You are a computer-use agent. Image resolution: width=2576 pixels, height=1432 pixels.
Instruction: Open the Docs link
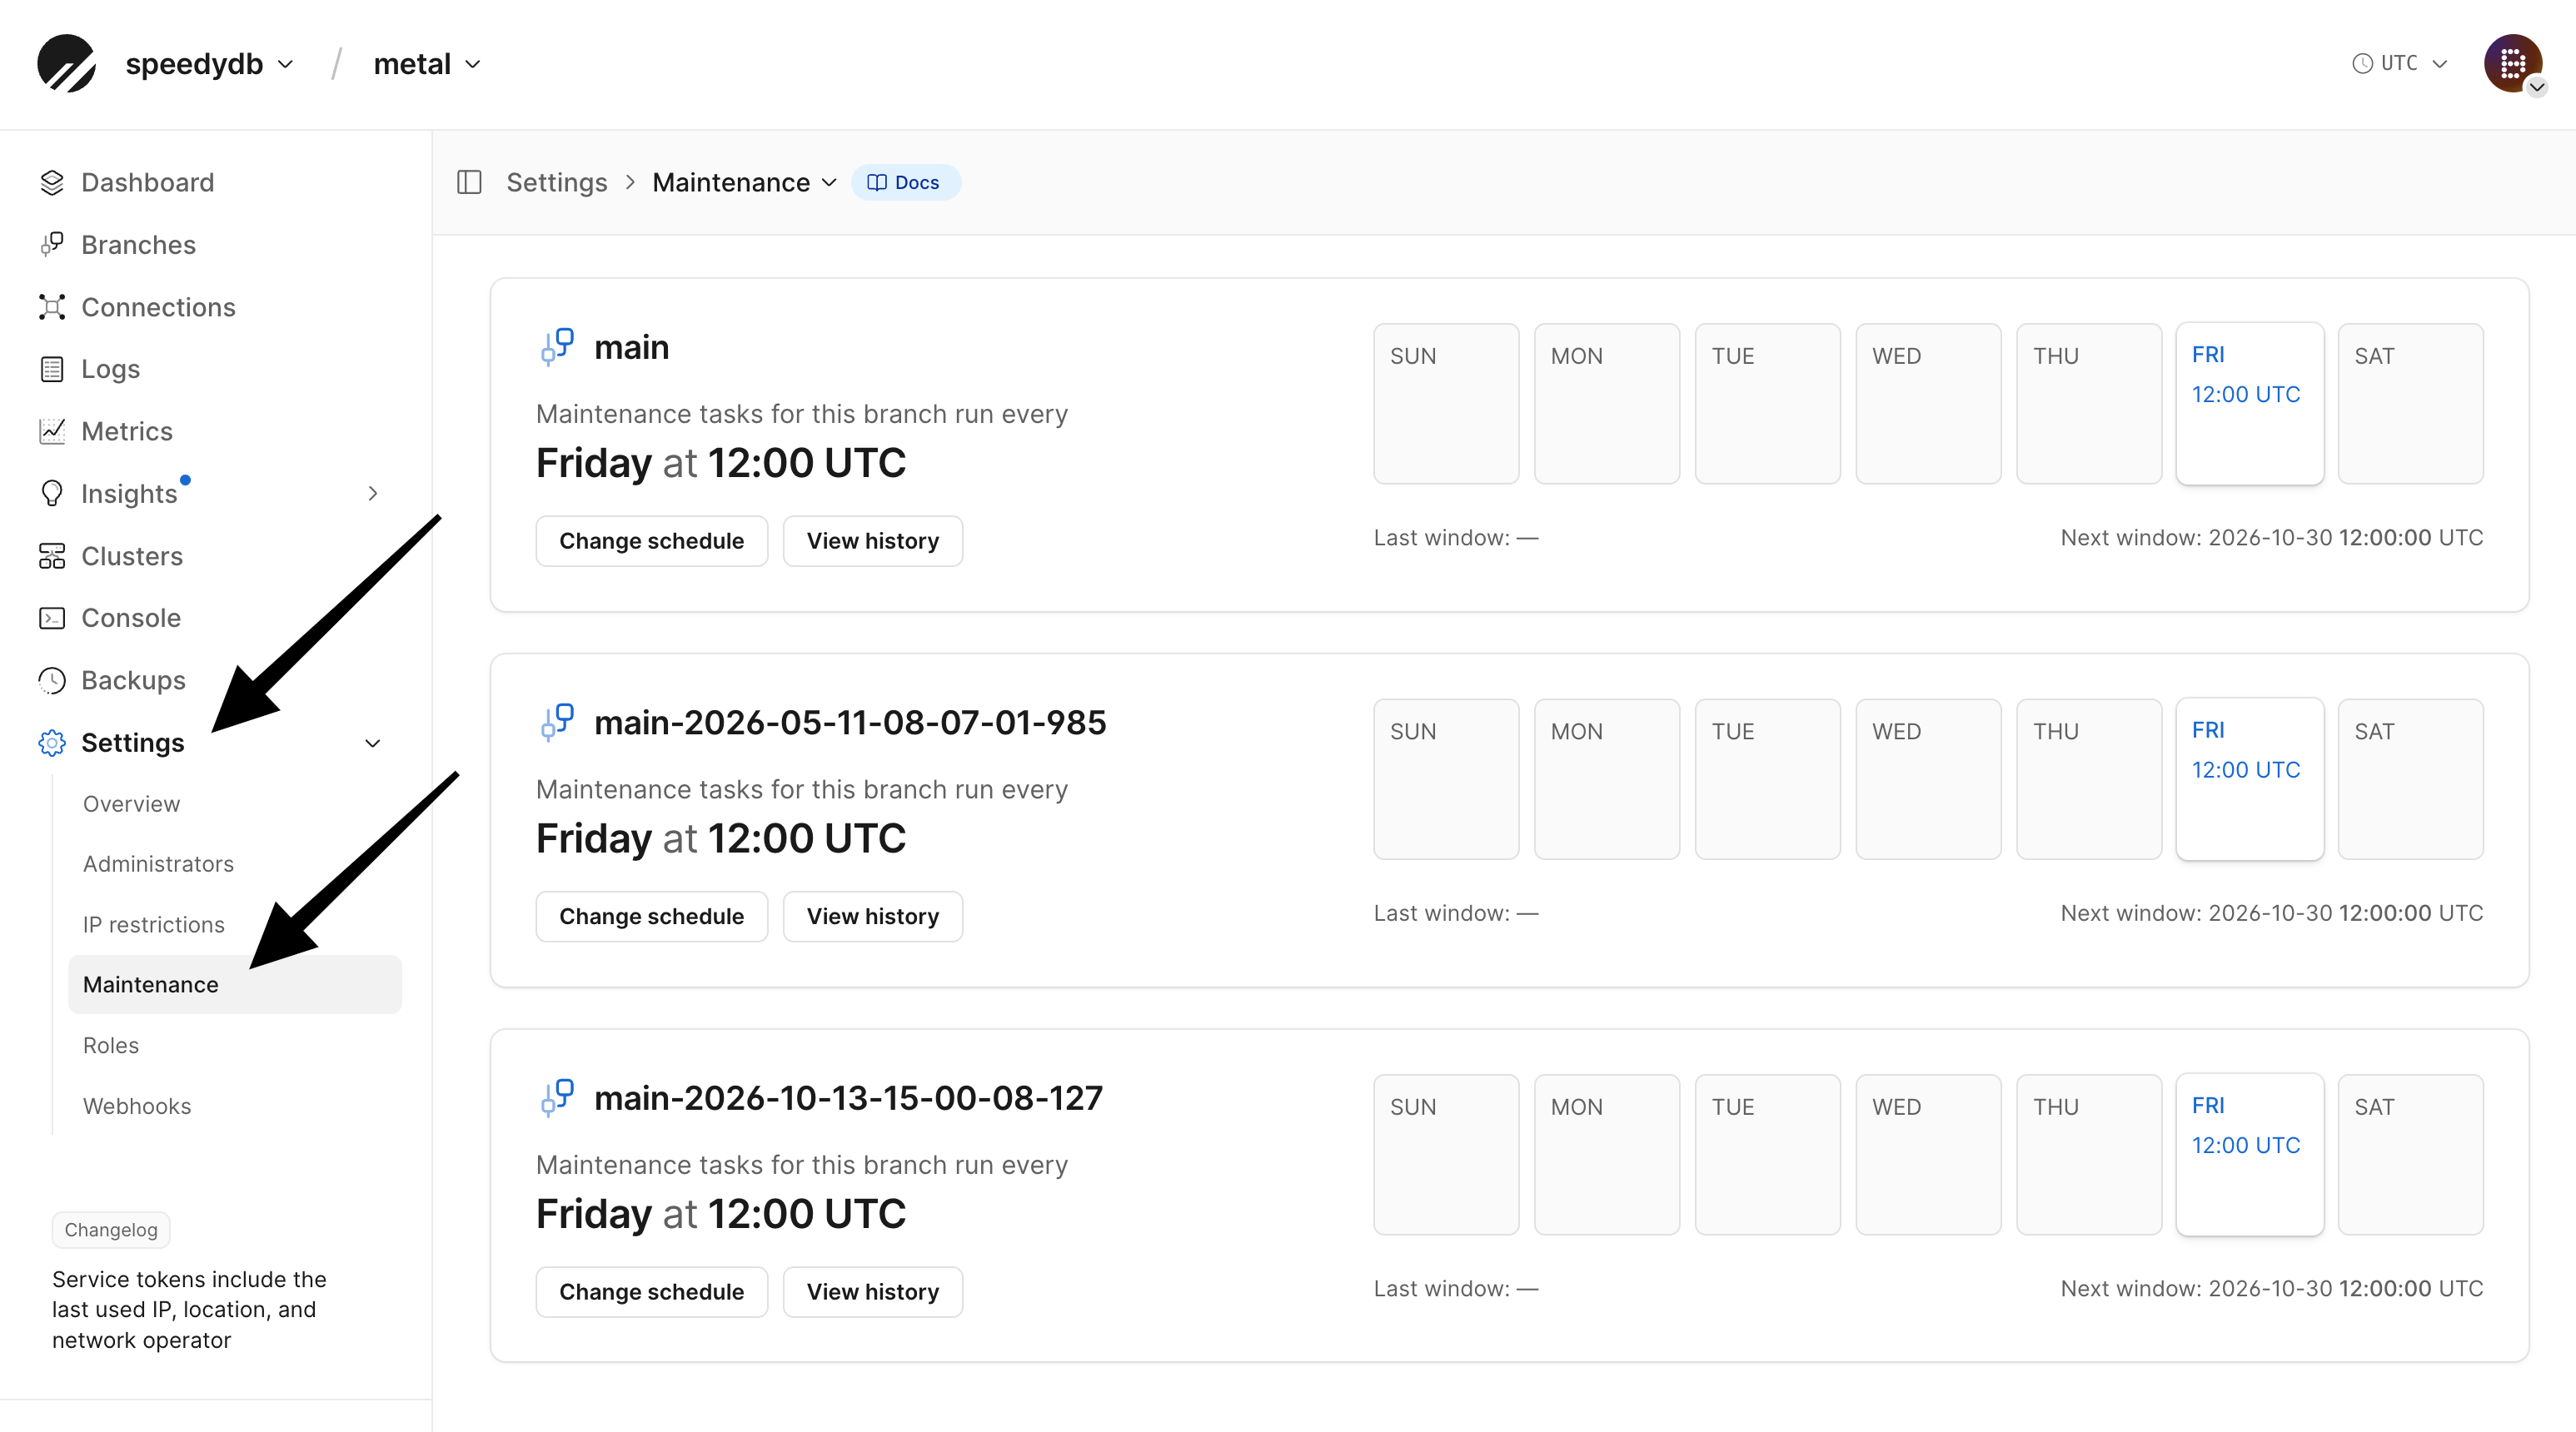pos(905,182)
